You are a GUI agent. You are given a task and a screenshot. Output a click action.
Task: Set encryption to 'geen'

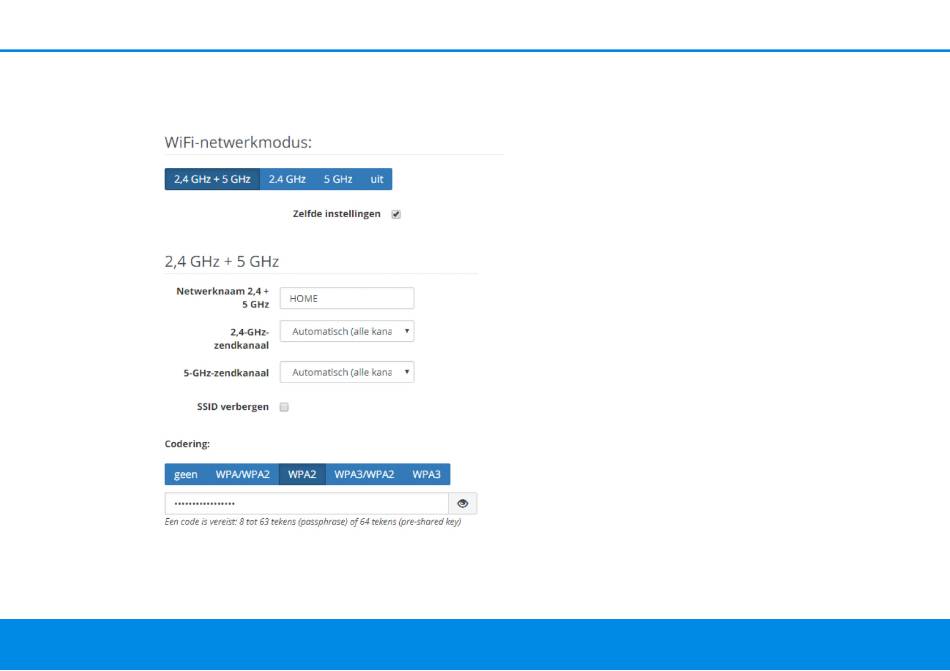[x=185, y=474]
